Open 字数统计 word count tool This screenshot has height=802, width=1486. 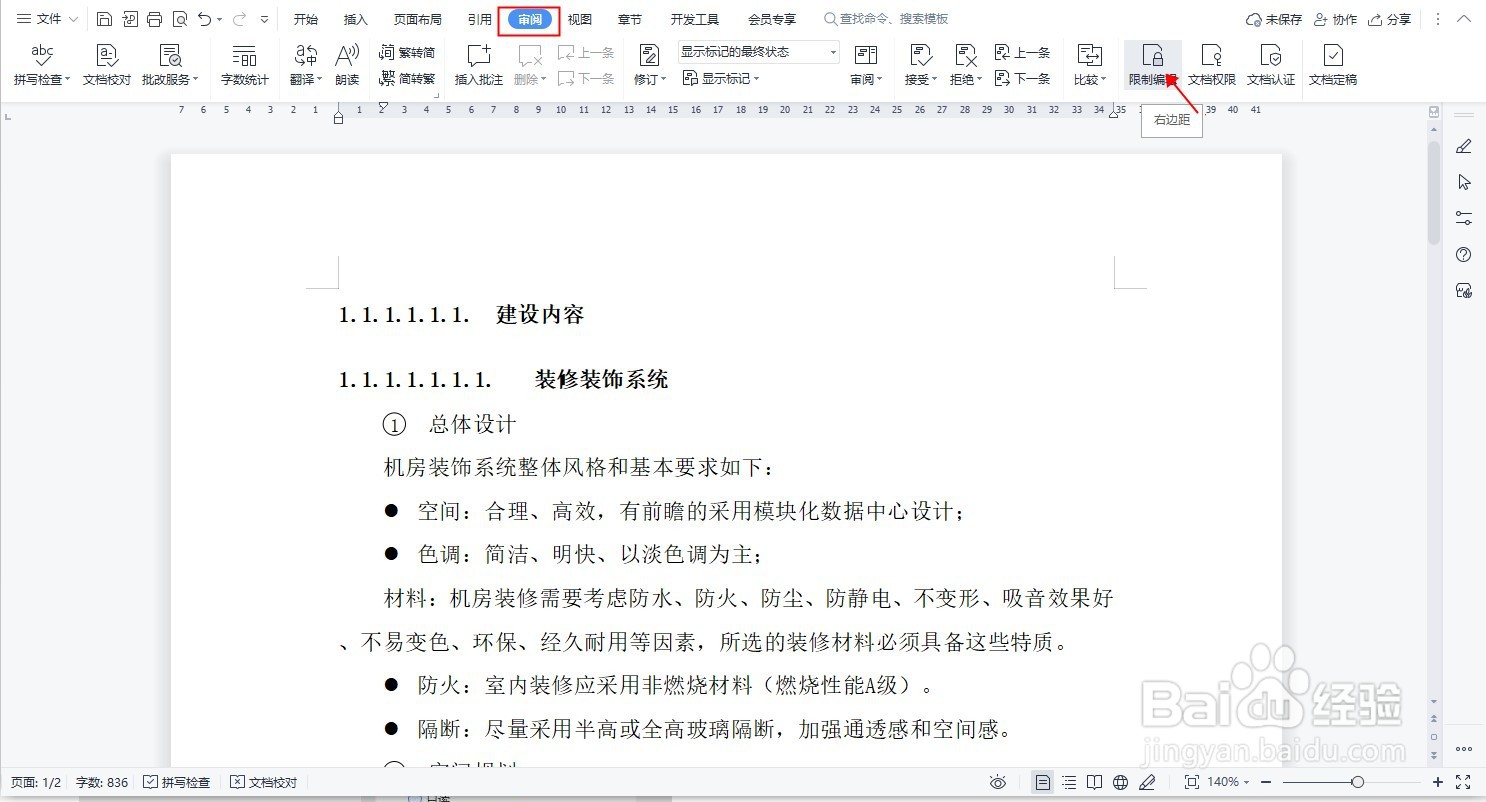click(244, 65)
